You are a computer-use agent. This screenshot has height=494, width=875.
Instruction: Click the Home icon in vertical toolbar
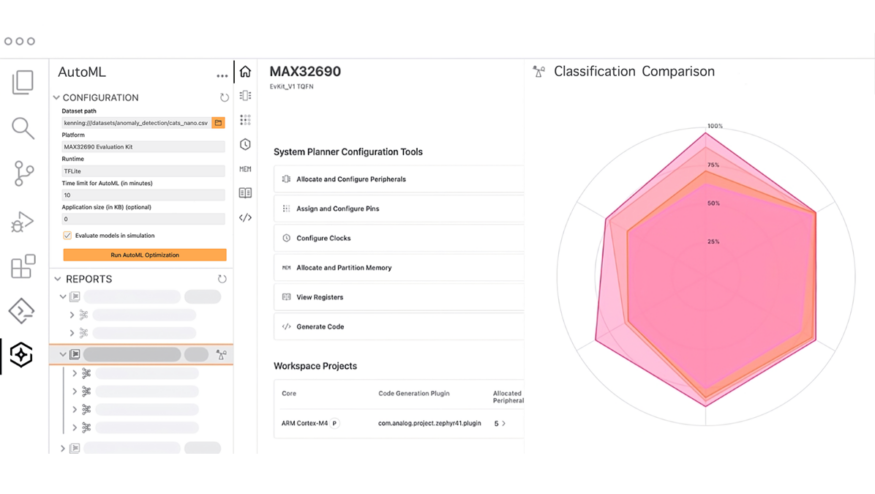pyautogui.click(x=245, y=72)
